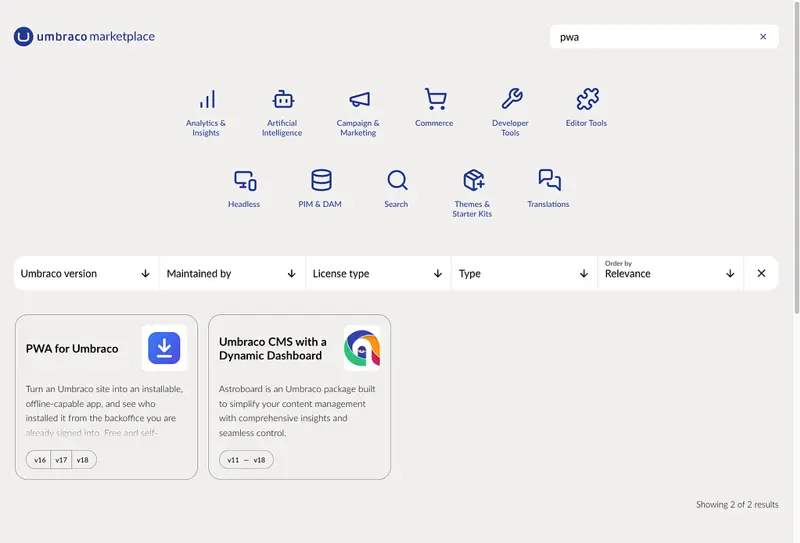The height and width of the screenshot is (543, 800).
Task: Open the Themes & Starter Kits box icon
Action: point(473,180)
